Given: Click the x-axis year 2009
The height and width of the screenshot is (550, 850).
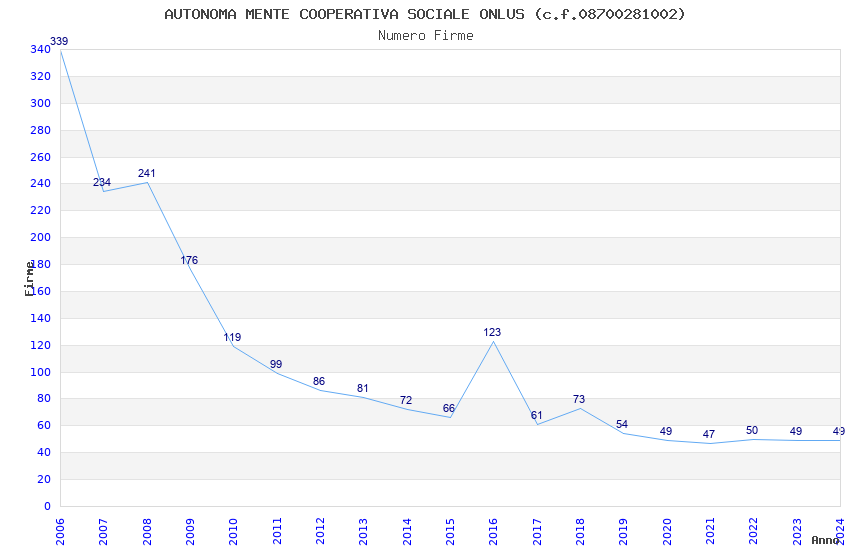Looking at the screenshot, I should 190,532.
